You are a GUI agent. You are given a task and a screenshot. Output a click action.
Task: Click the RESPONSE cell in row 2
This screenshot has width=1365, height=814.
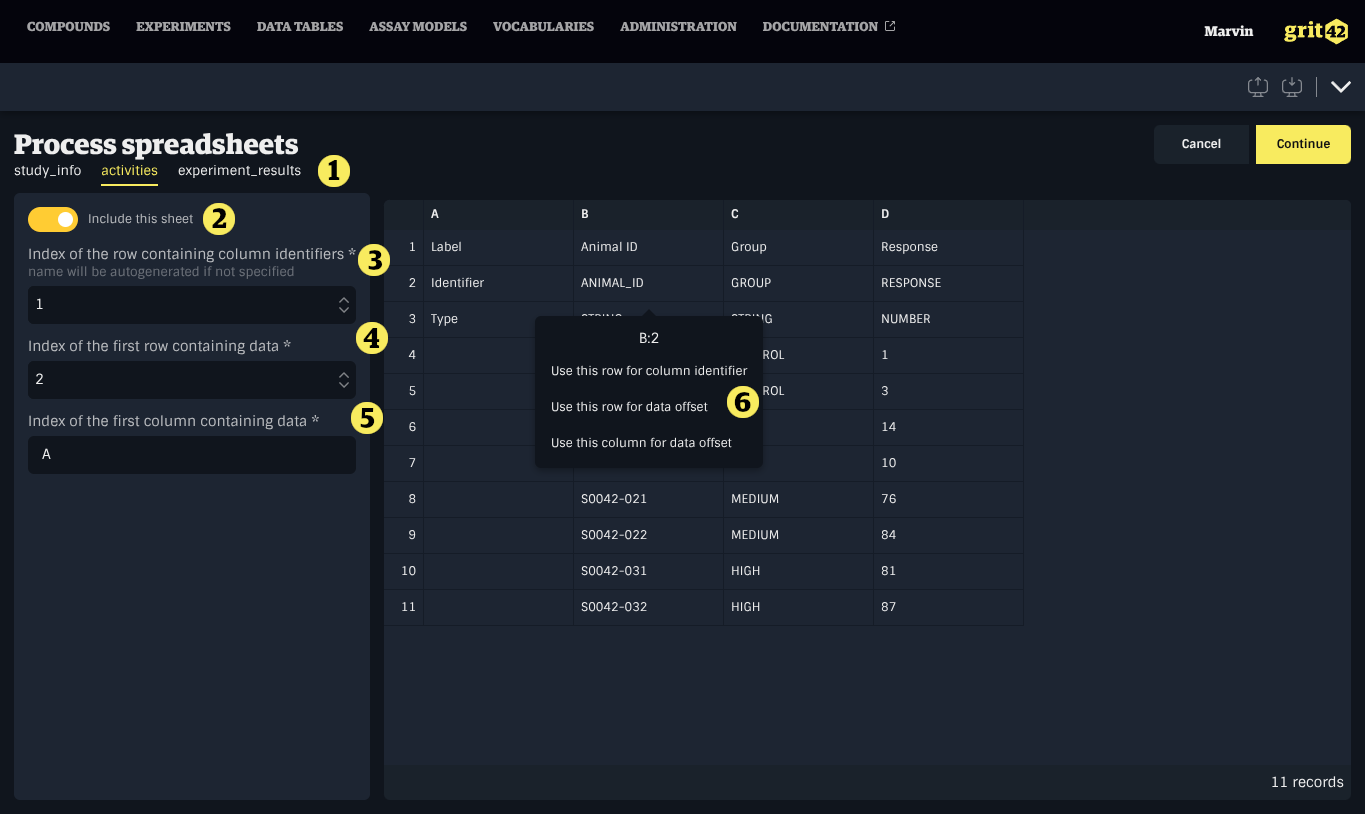[949, 283]
